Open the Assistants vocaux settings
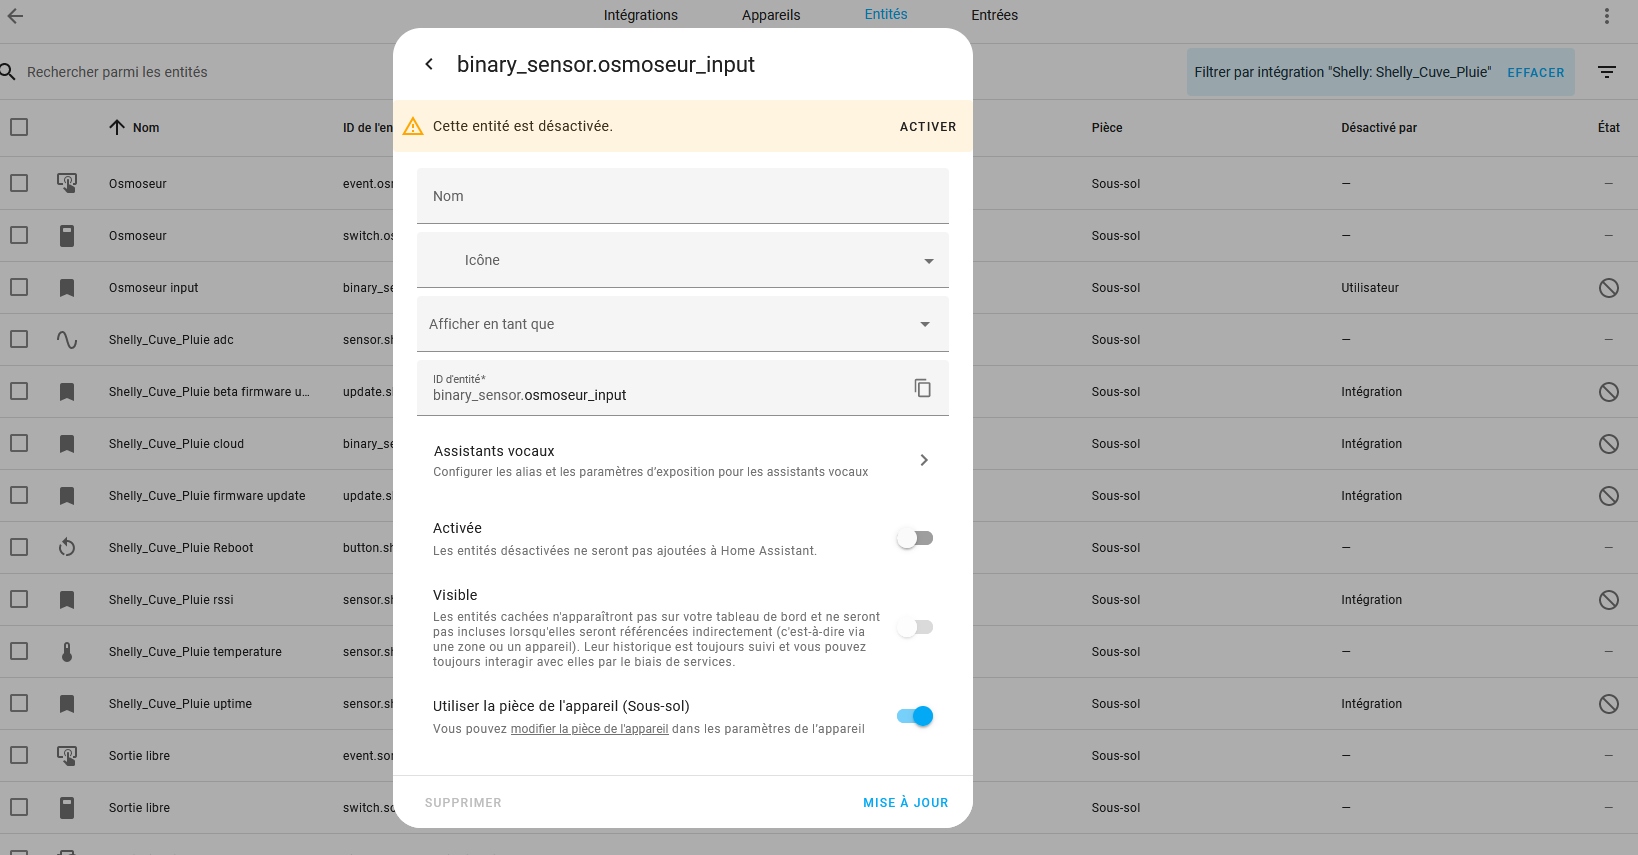 (683, 460)
